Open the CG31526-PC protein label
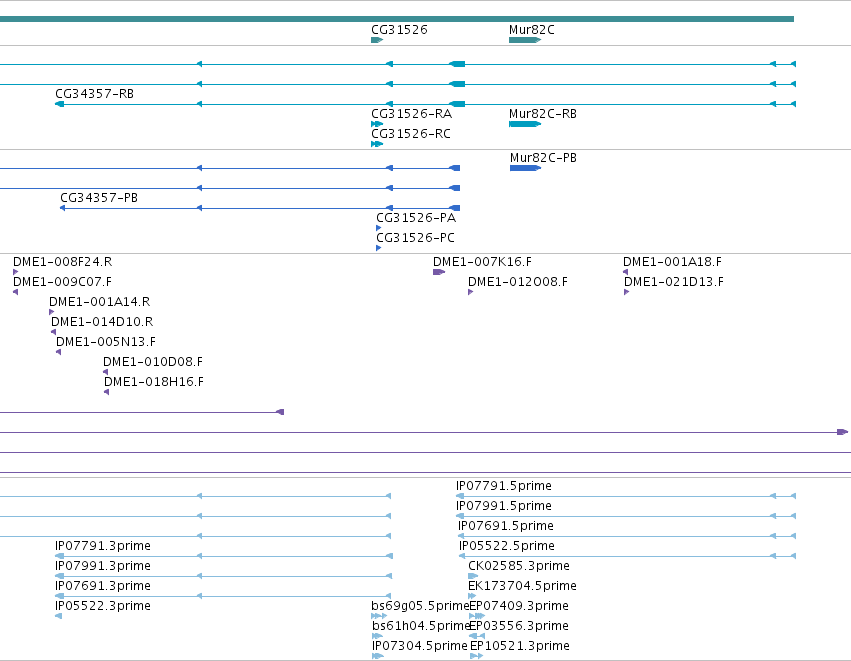The image size is (851, 661). pyautogui.click(x=415, y=238)
